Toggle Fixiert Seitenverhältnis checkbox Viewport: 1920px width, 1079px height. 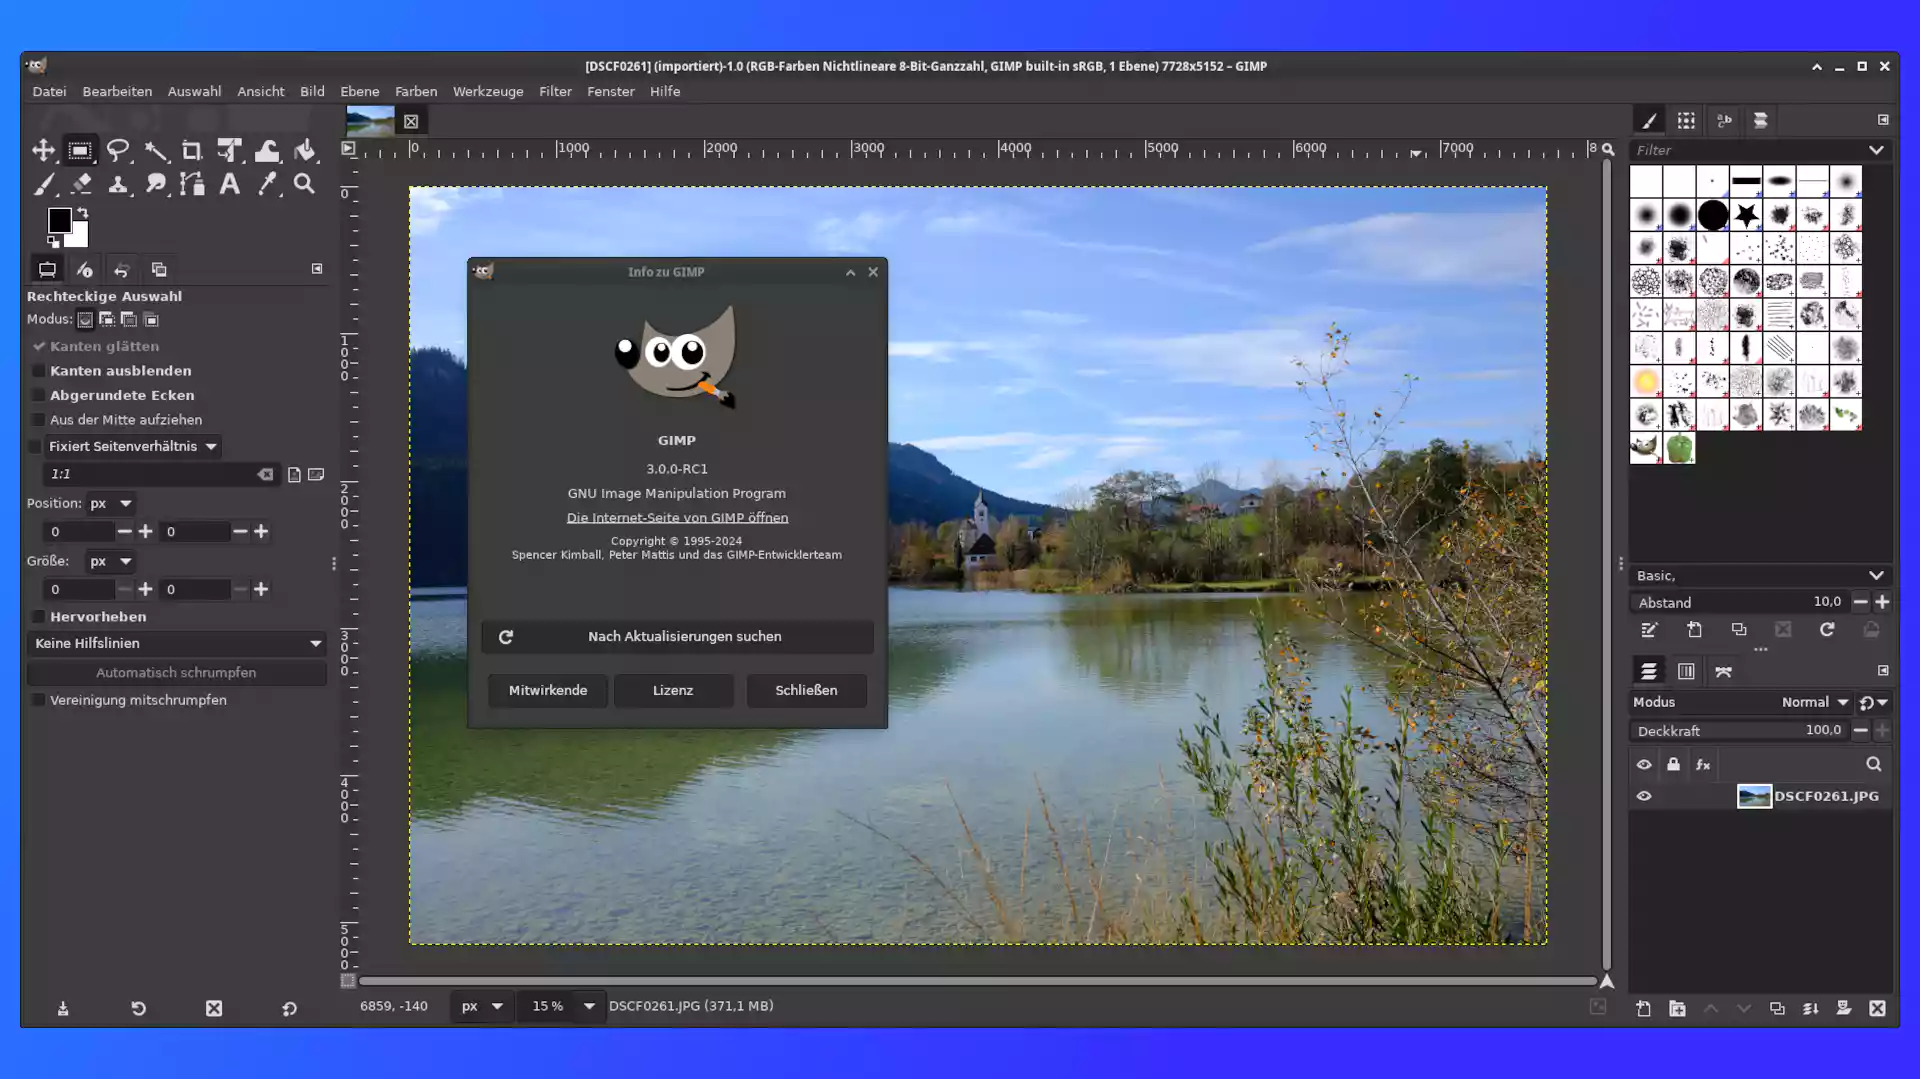[36, 446]
